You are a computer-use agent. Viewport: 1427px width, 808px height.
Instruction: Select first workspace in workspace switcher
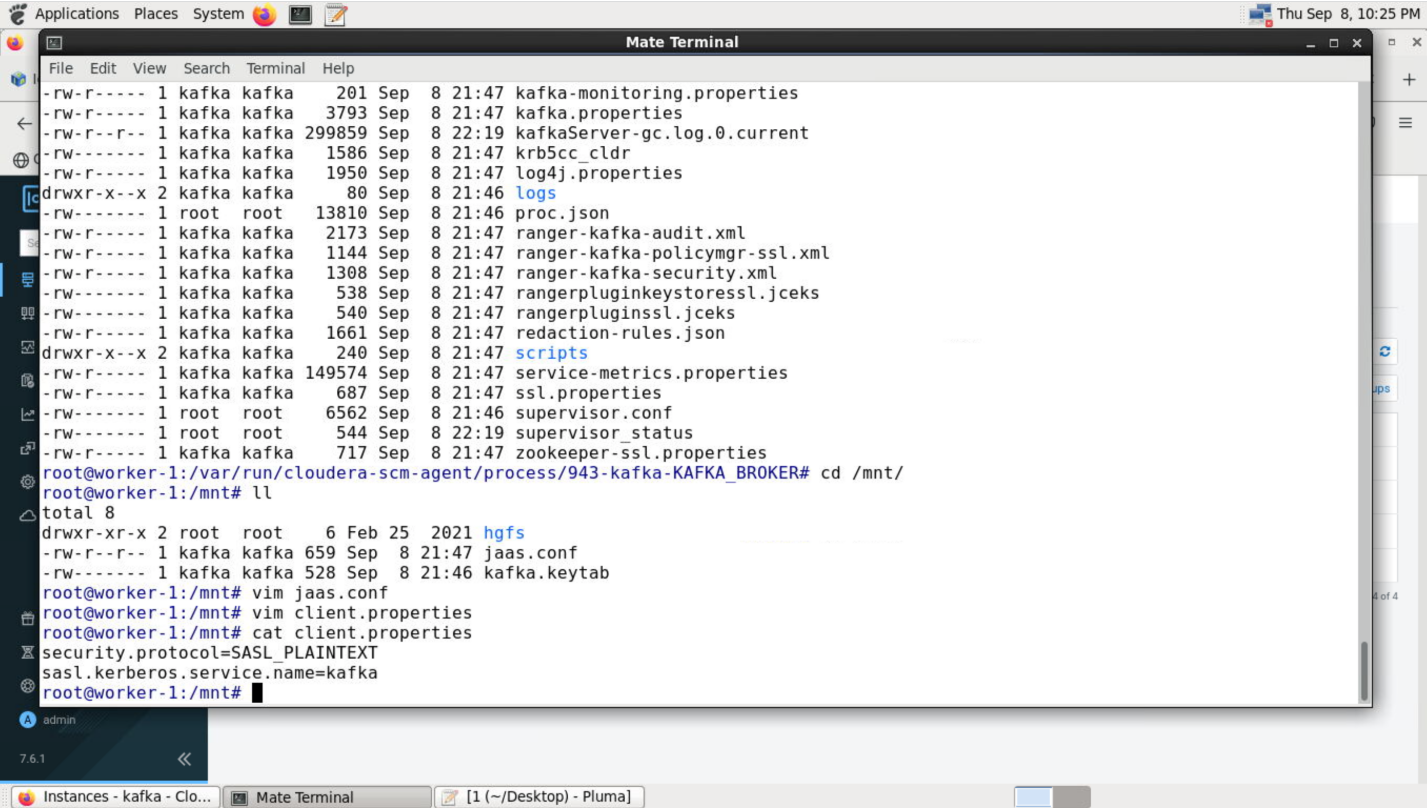(1034, 797)
